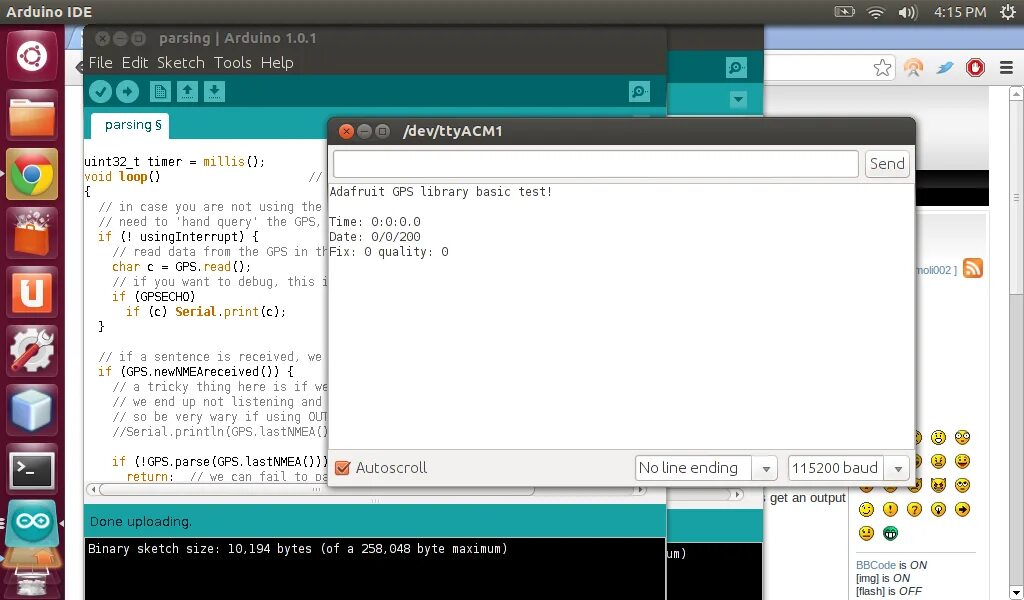Viewport: 1024px width, 600px height.
Task: Open the sound volume indicator
Action: 908,12
